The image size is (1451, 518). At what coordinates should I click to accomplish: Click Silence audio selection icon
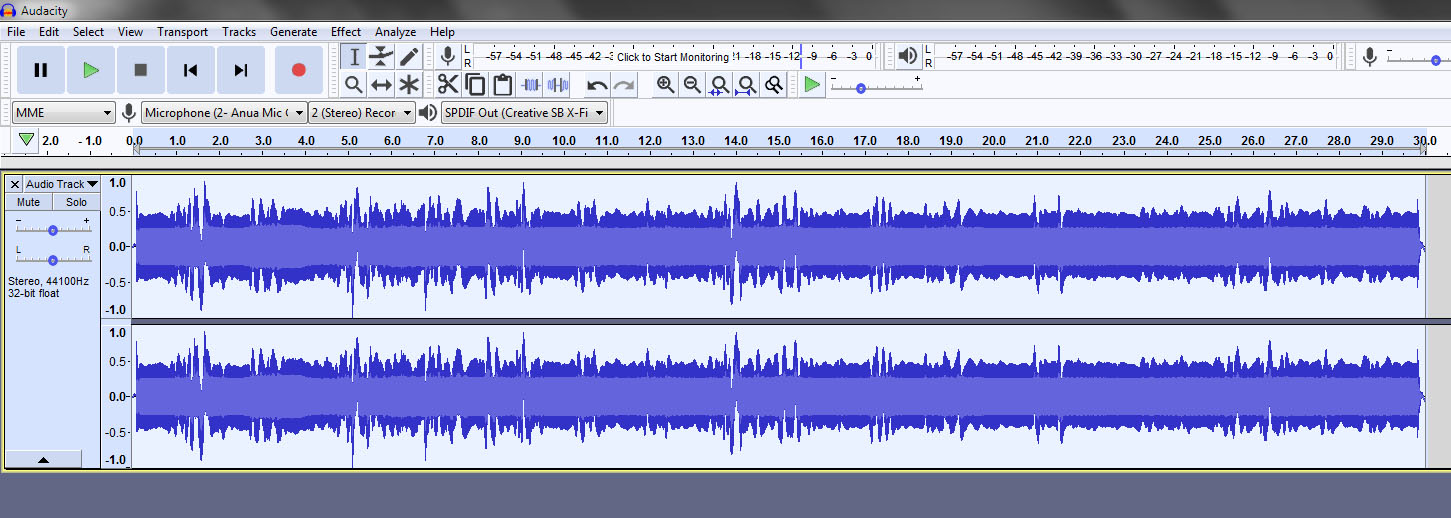click(558, 85)
